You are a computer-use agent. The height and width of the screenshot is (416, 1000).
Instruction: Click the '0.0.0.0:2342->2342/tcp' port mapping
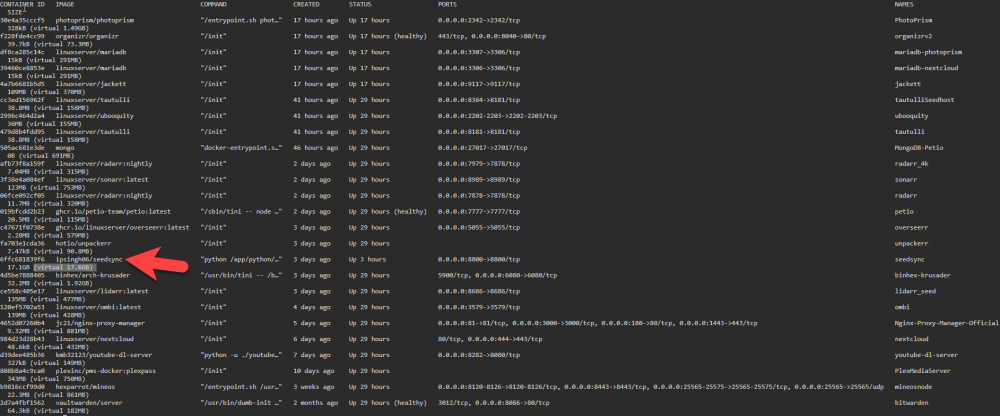pos(479,20)
